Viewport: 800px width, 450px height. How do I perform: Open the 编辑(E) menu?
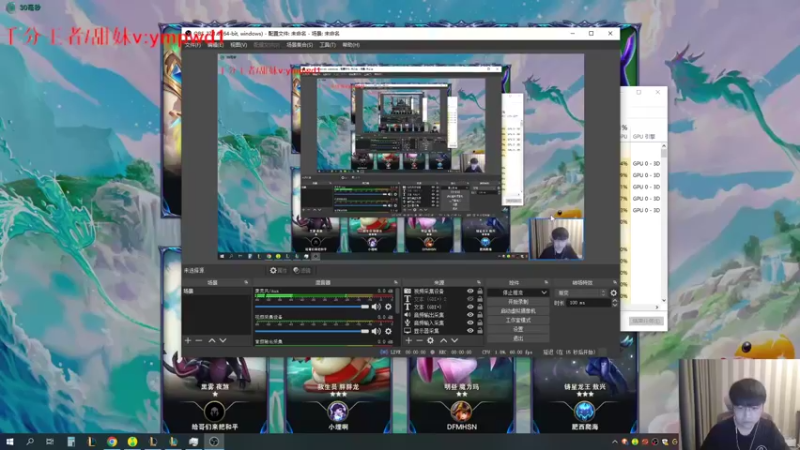point(215,45)
